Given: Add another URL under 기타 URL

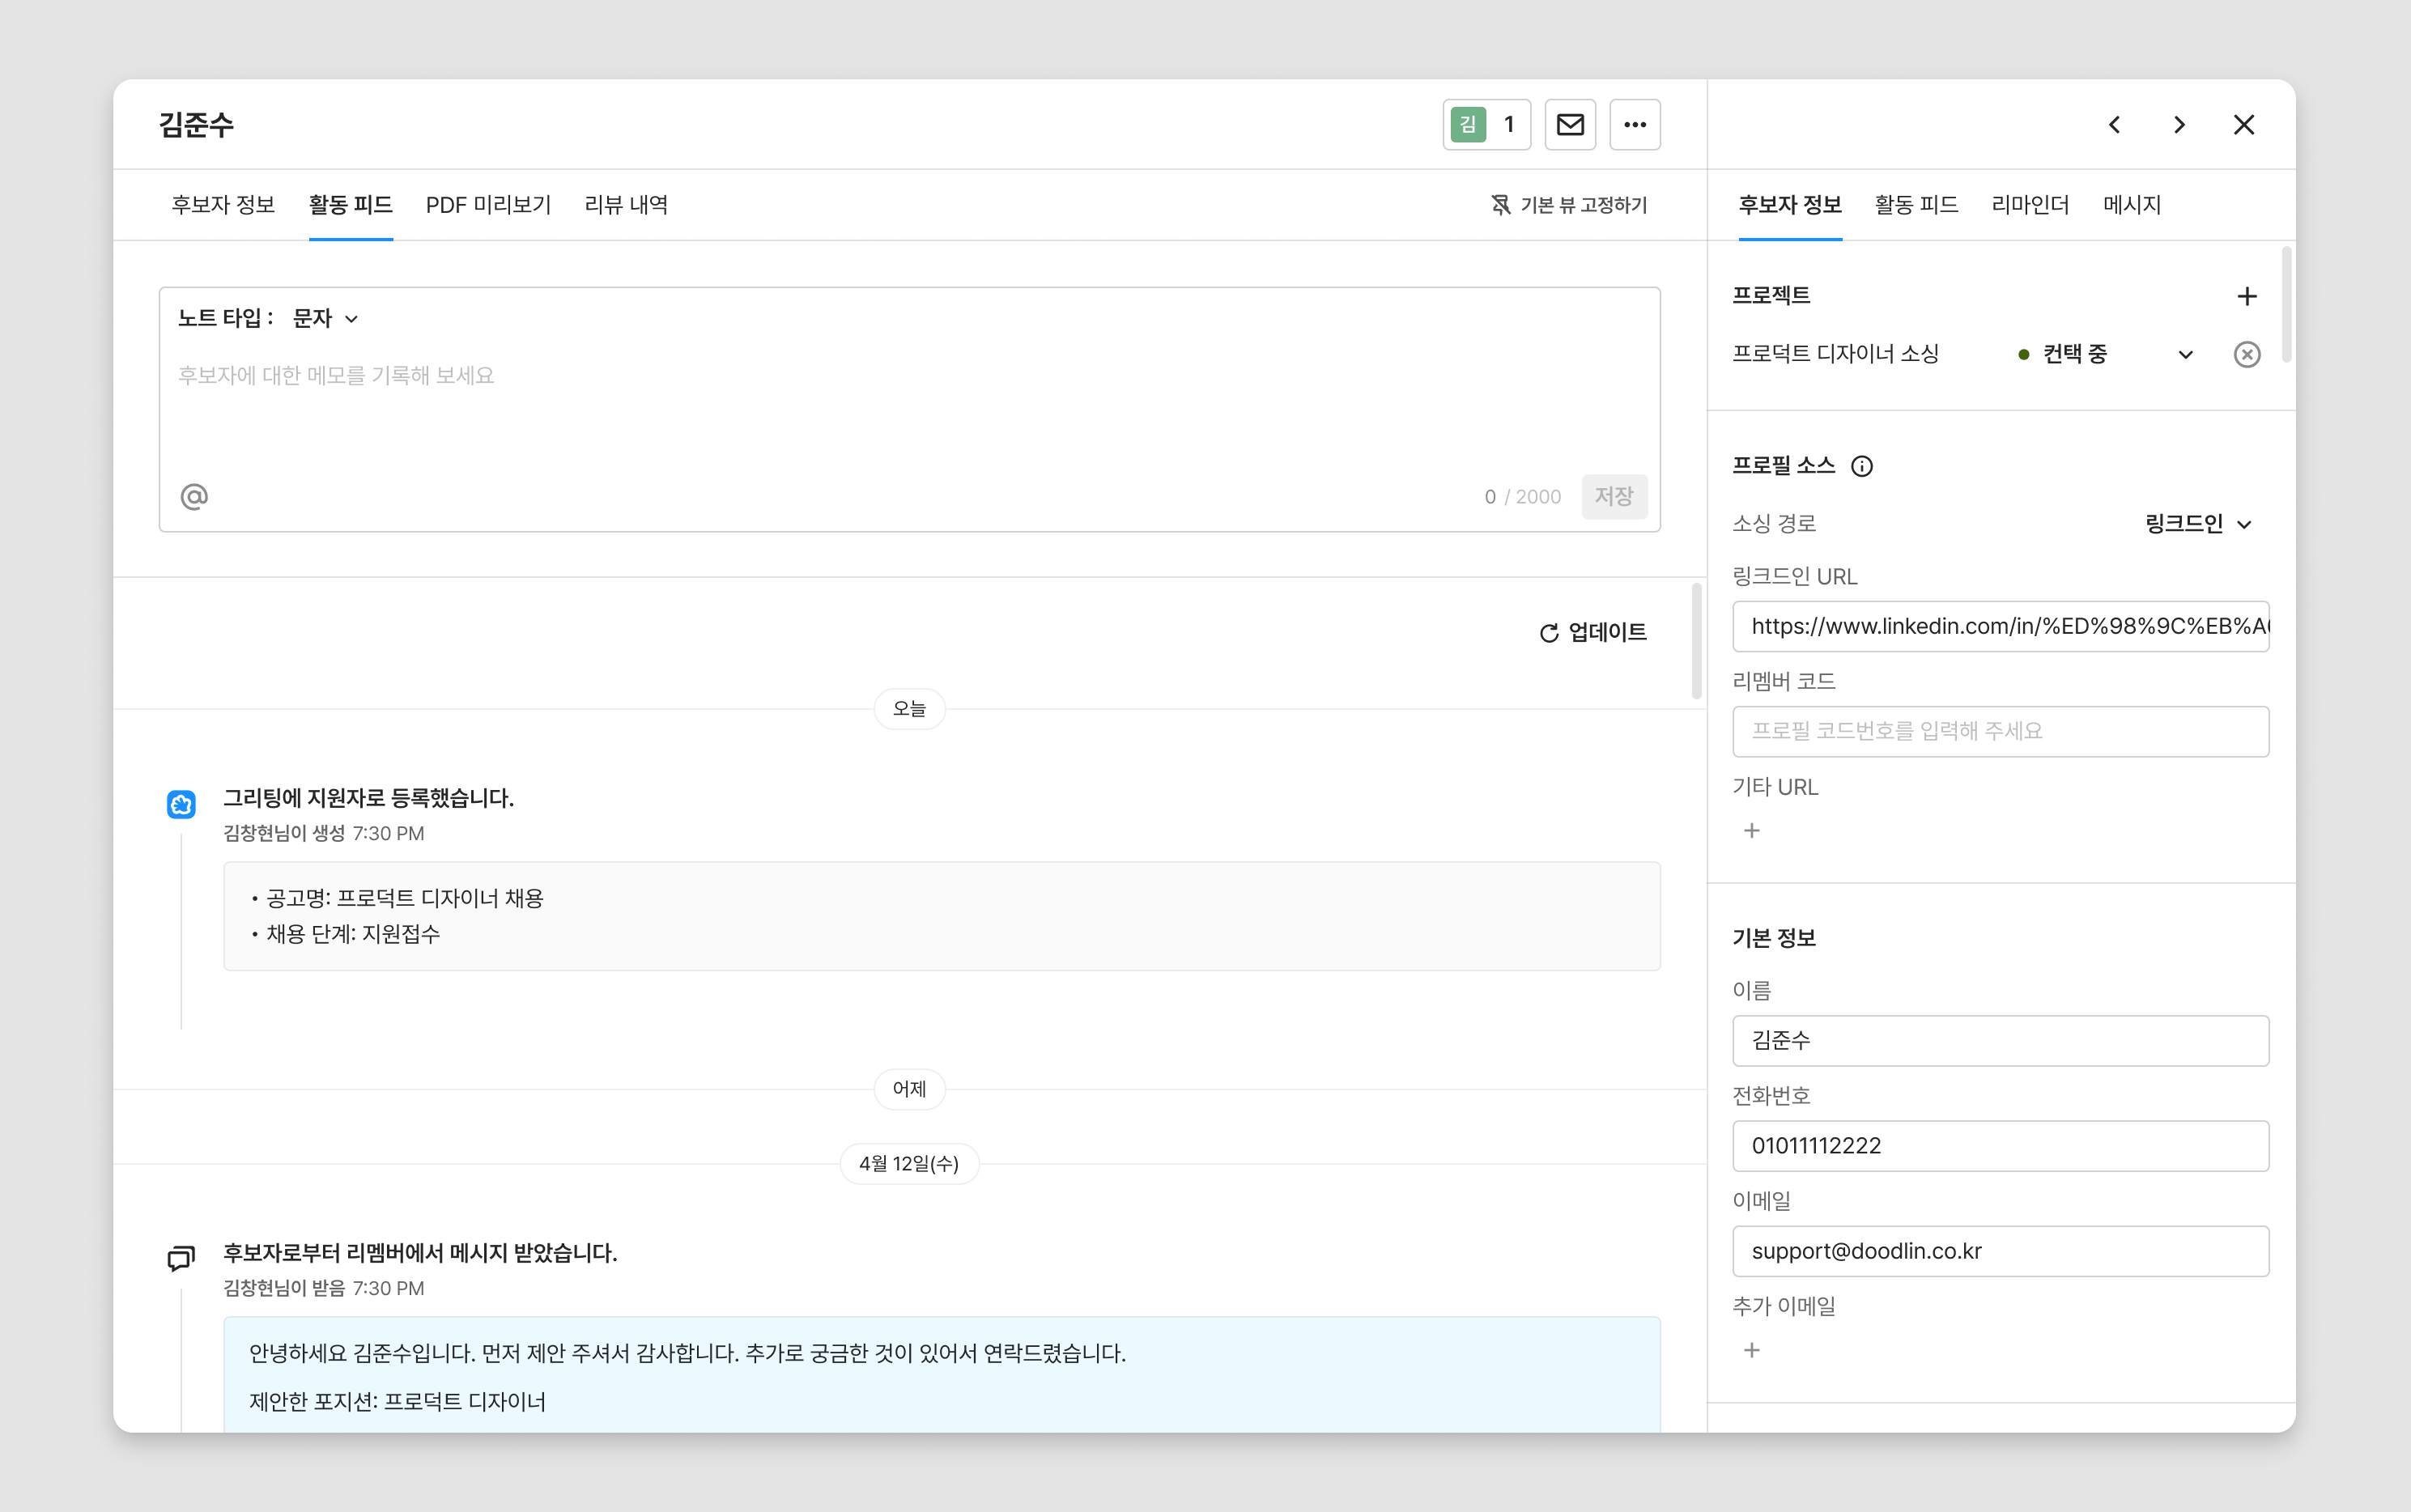Looking at the screenshot, I should [1752, 831].
